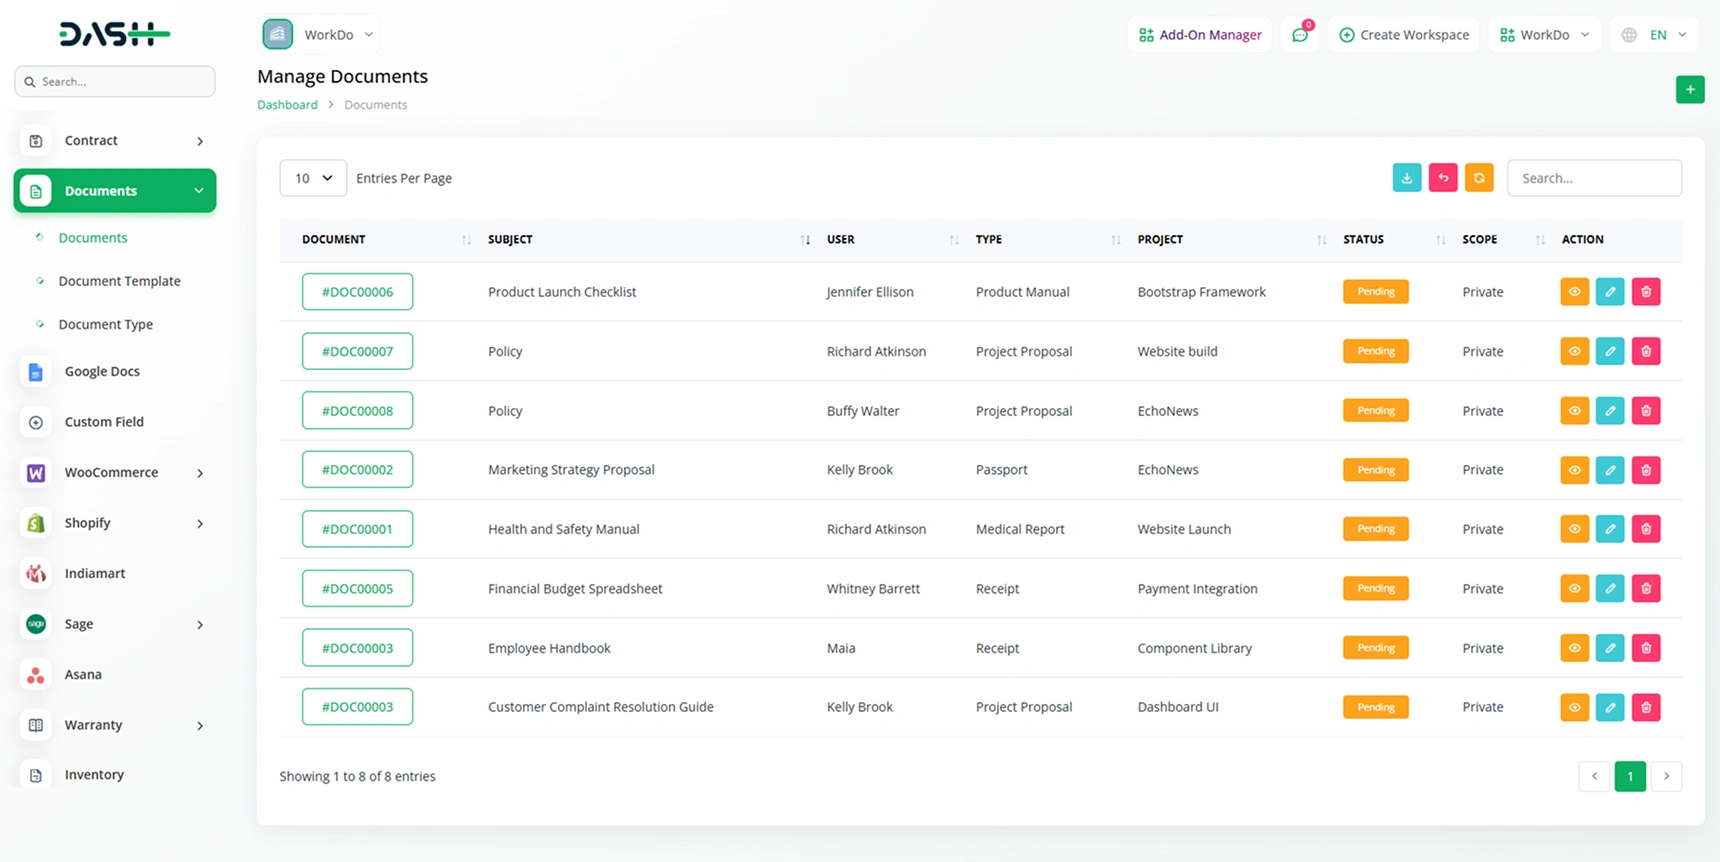This screenshot has height=862, width=1720.
Task: View Financial Budget Spreadsheet via eye icon
Action: click(1574, 589)
